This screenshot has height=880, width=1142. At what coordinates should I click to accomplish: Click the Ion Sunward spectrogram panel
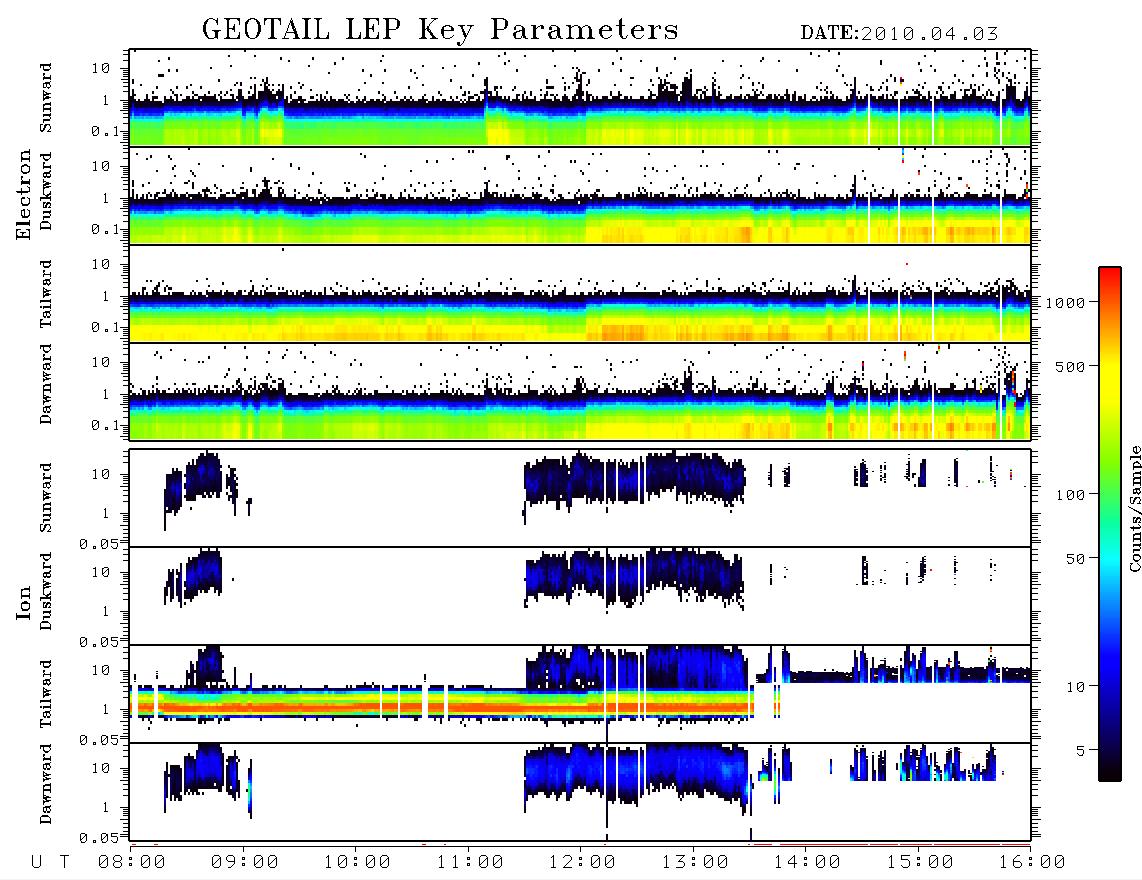[x=580, y=498]
